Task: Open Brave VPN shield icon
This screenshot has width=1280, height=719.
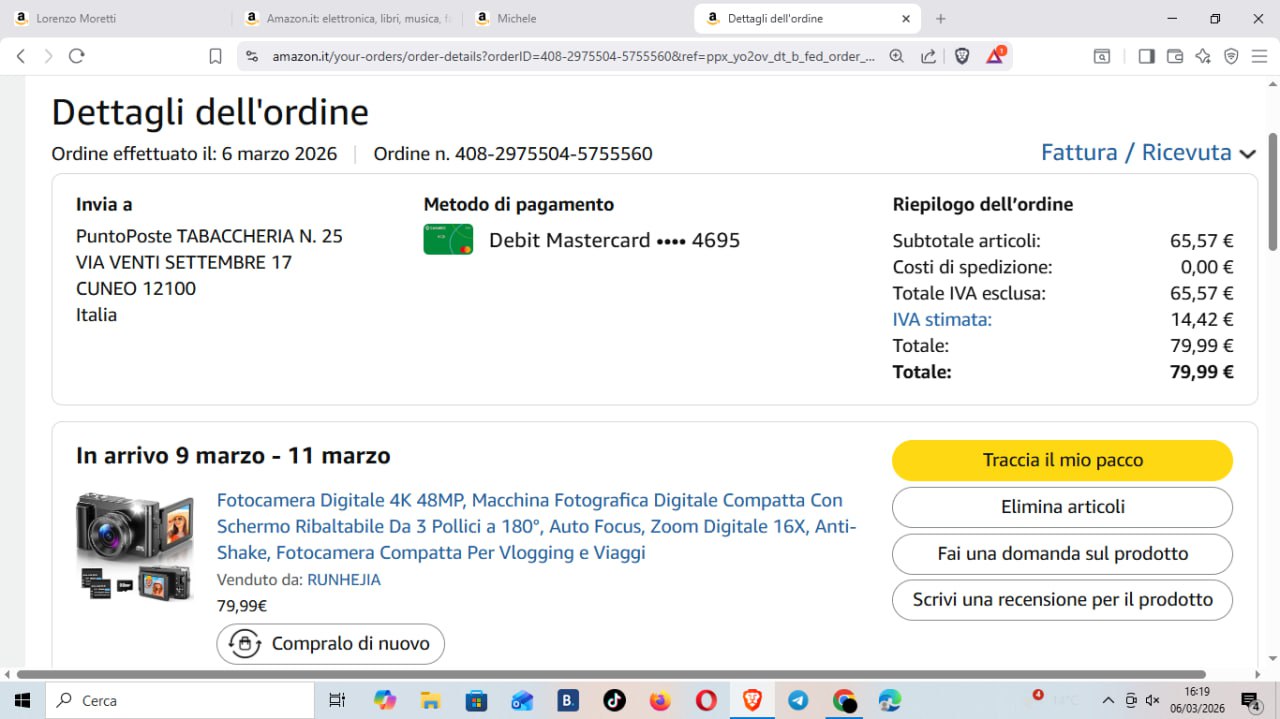Action: [1231, 56]
